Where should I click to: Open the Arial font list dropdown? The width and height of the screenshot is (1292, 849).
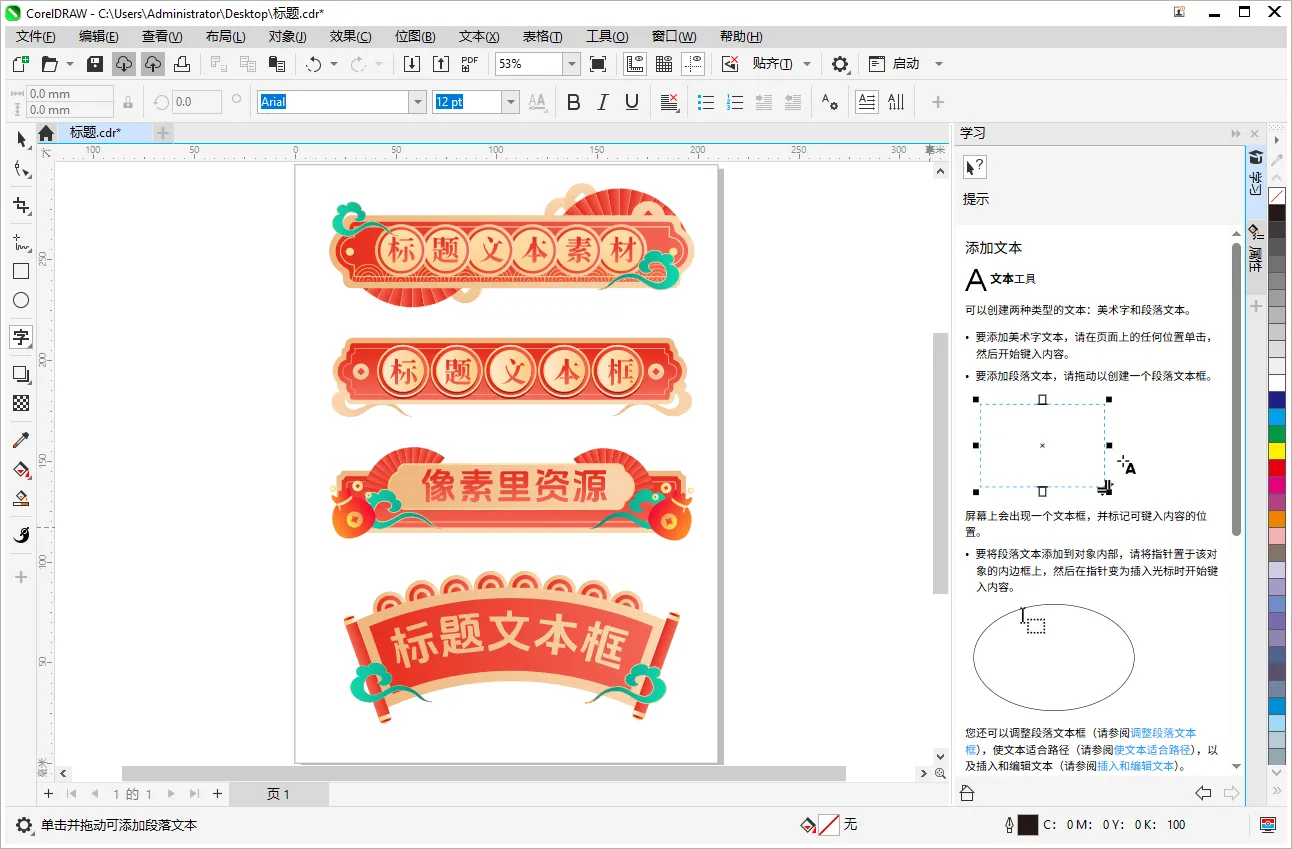tap(417, 102)
